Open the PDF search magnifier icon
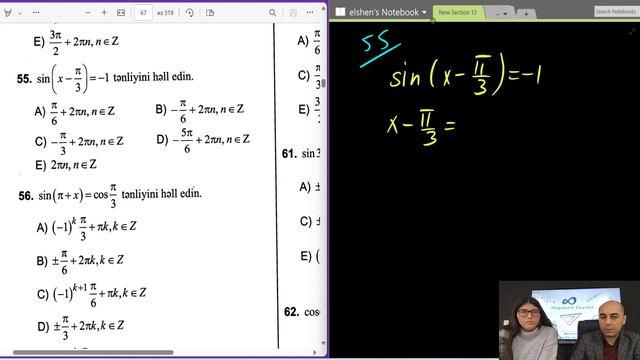The height and width of the screenshot is (360, 640). click(x=272, y=13)
